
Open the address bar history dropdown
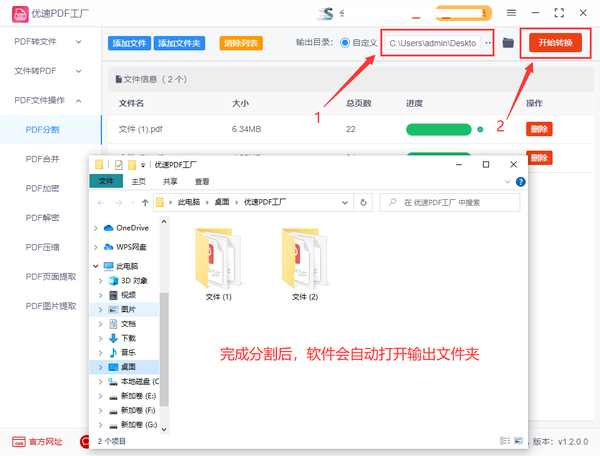tap(345, 203)
